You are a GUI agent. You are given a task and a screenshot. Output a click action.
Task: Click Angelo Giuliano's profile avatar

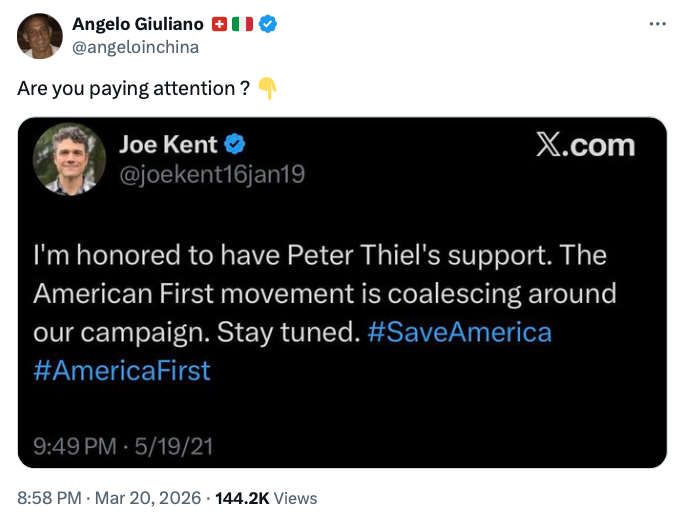click(40, 36)
